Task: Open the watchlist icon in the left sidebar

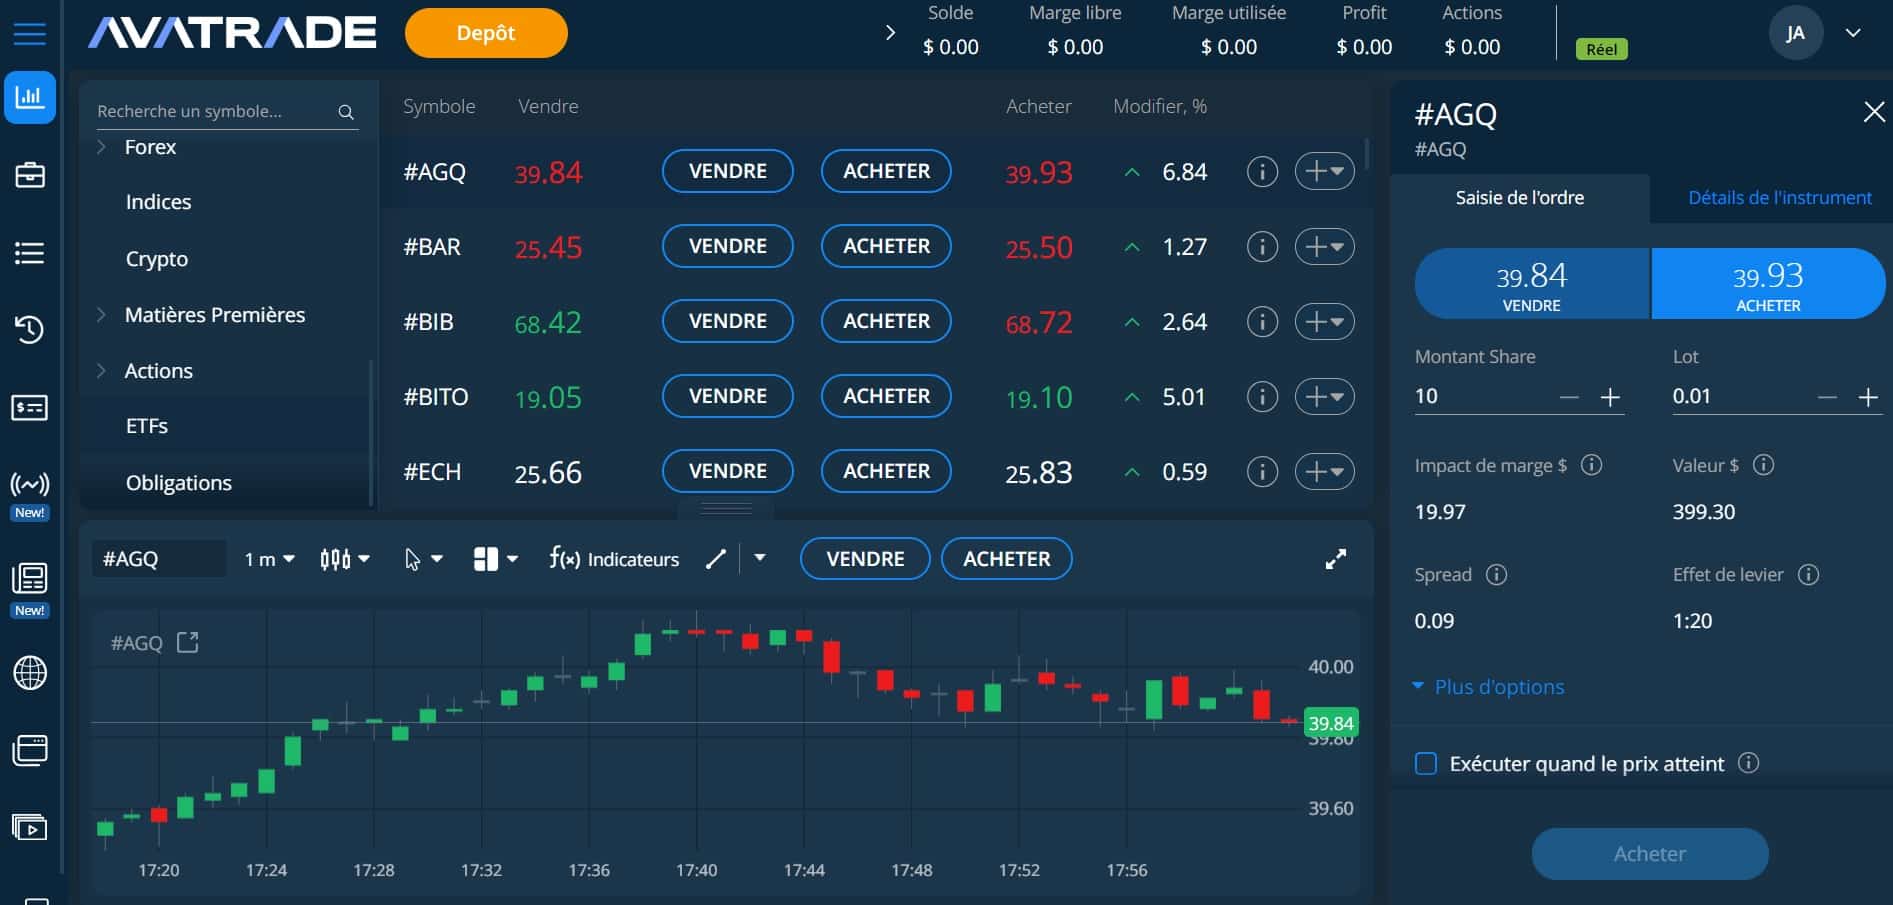Action: tap(30, 253)
